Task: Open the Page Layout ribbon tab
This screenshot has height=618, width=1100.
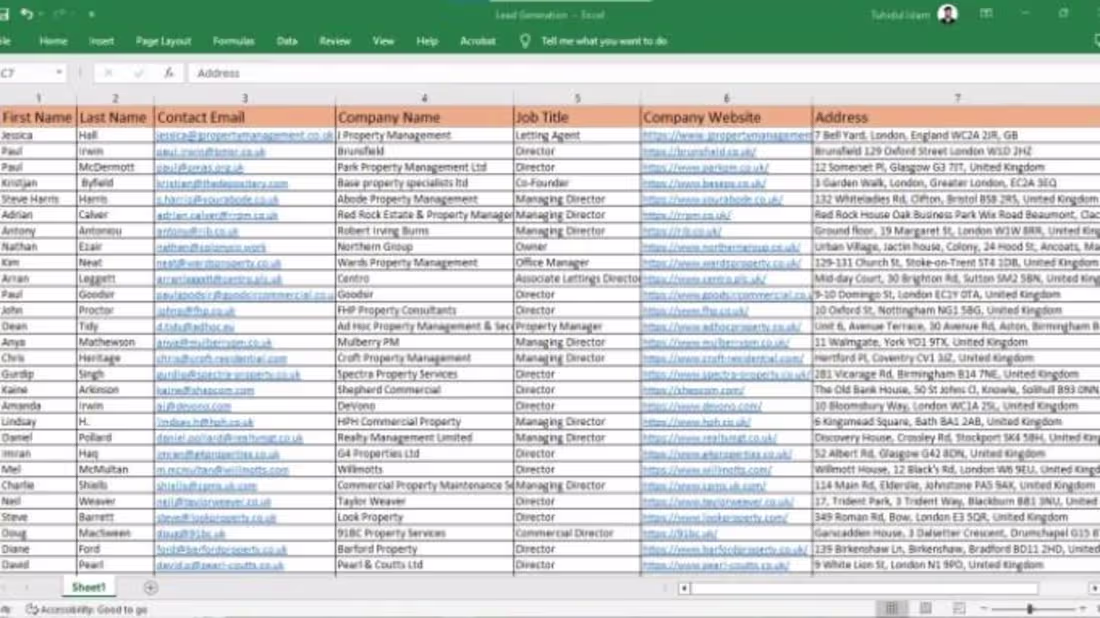Action: coord(163,41)
